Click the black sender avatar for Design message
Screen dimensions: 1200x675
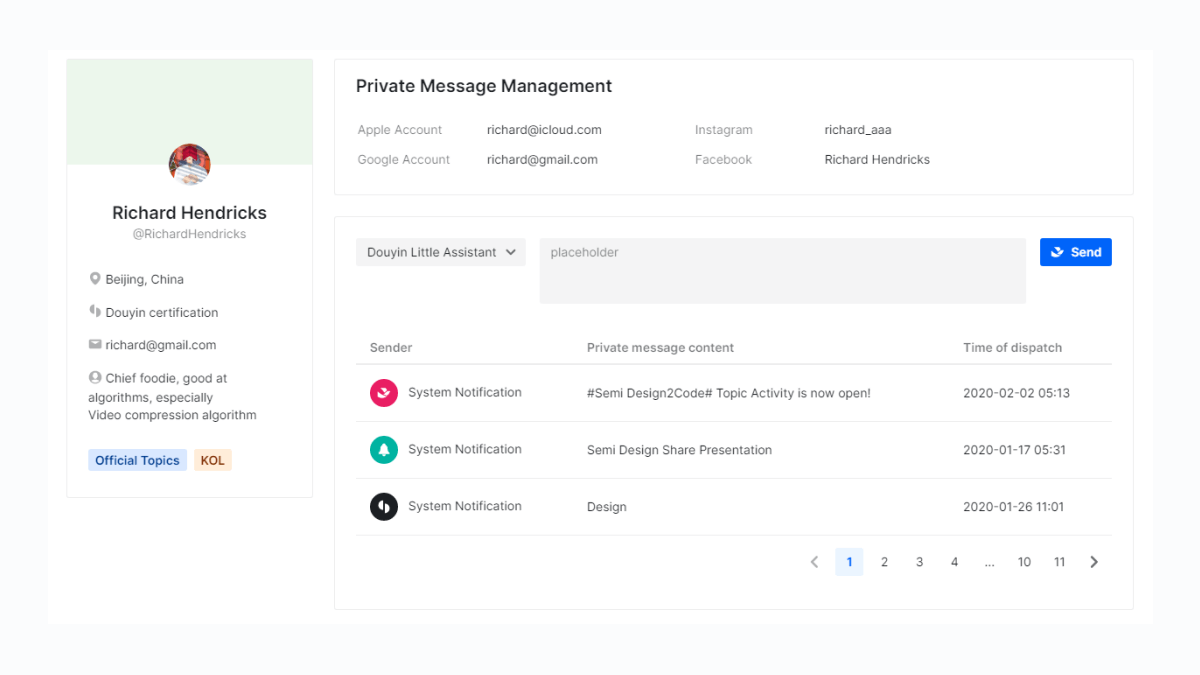click(x=384, y=507)
